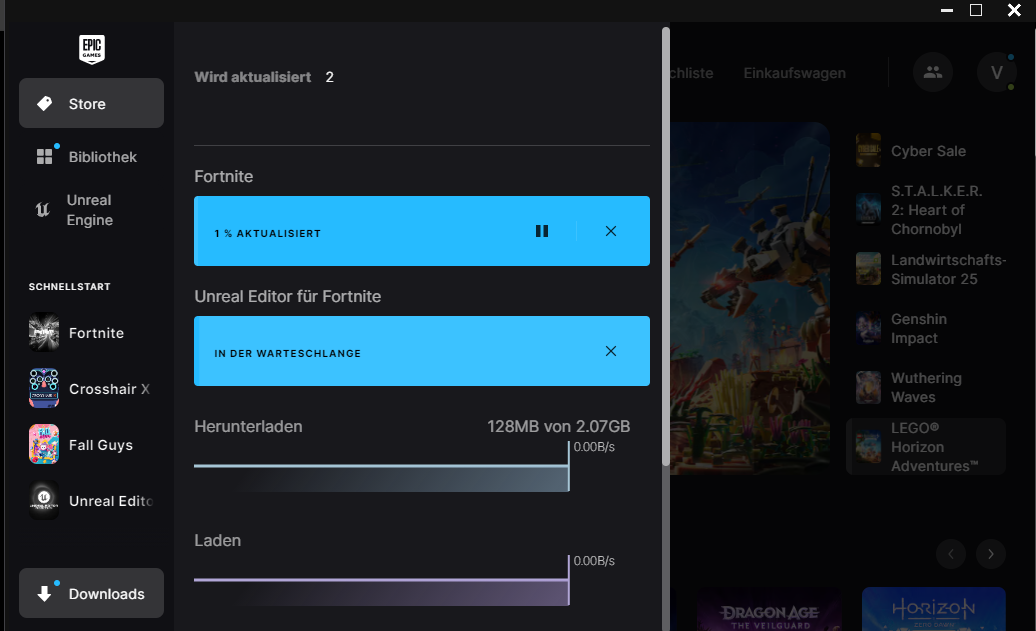Click the 'In der Warteschlange' status bar
The height and width of the screenshot is (631, 1036).
coord(422,351)
